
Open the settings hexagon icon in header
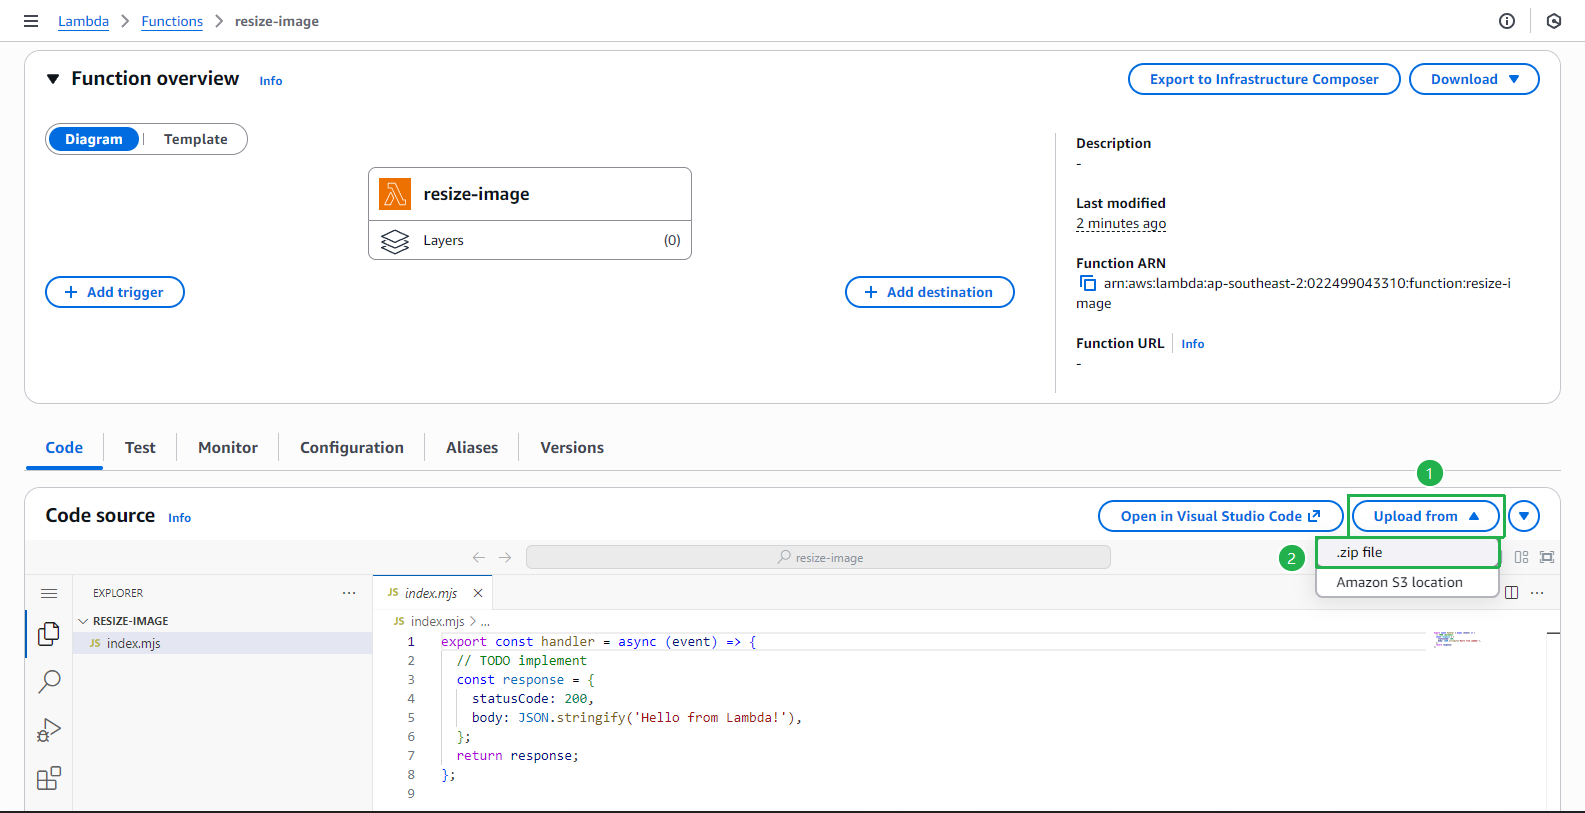tap(1554, 21)
